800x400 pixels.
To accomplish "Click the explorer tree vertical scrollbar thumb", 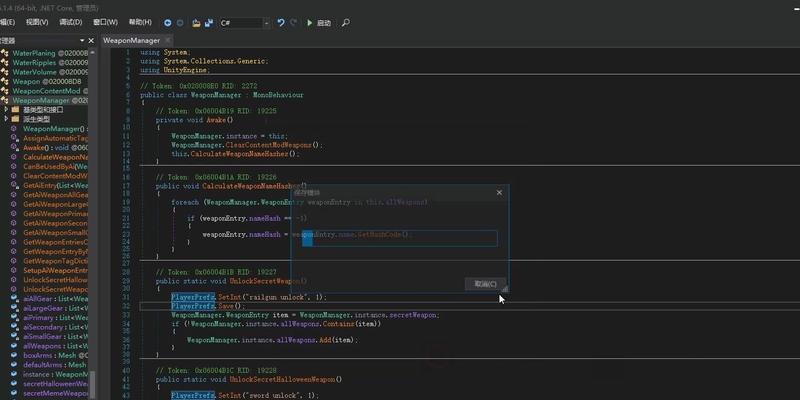I will coord(92,384).
